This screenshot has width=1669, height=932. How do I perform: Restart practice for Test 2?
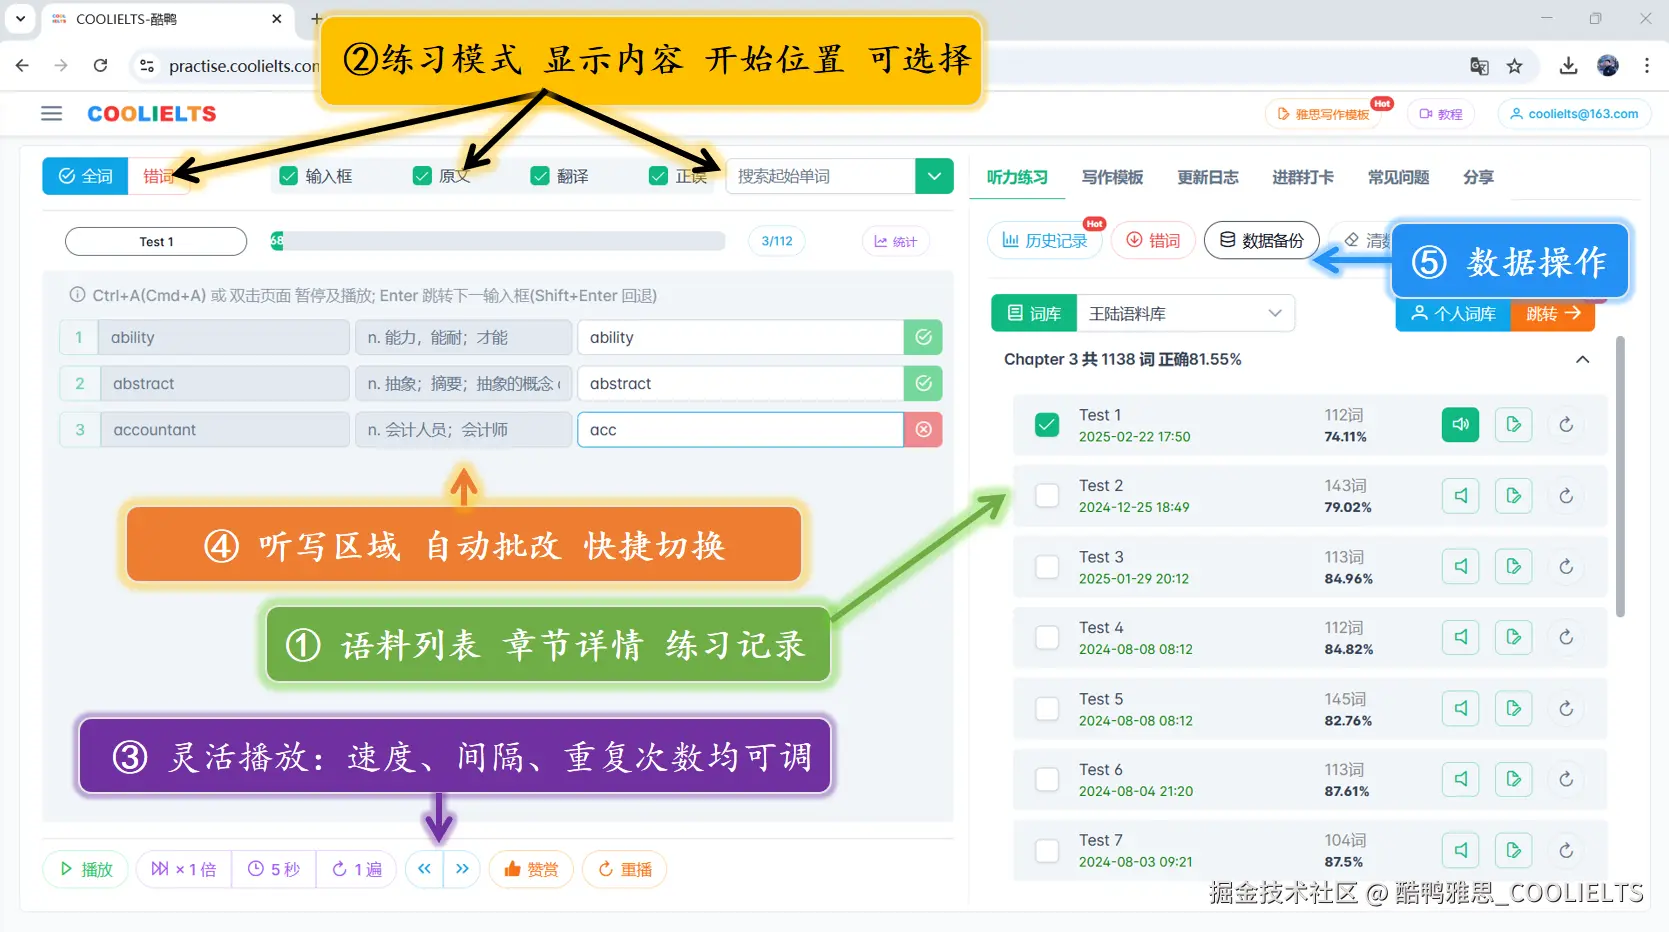click(x=1566, y=495)
